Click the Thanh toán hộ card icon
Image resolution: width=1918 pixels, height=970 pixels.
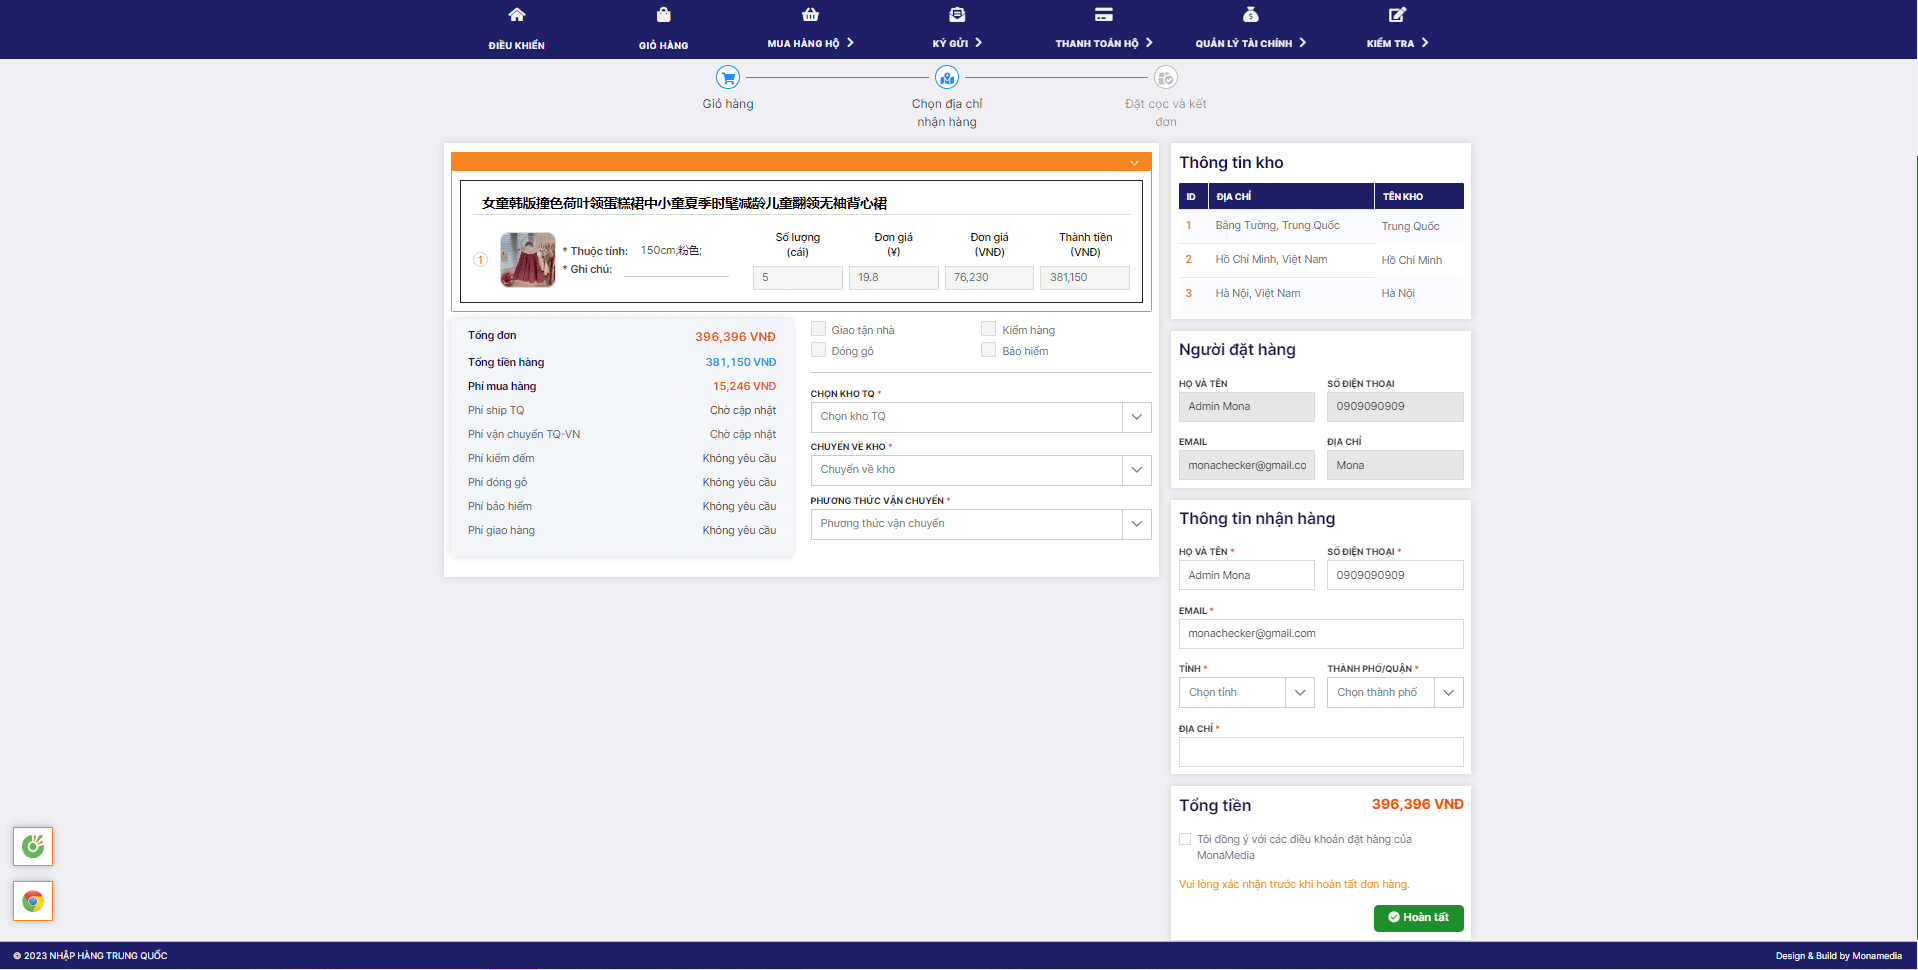1103,15
